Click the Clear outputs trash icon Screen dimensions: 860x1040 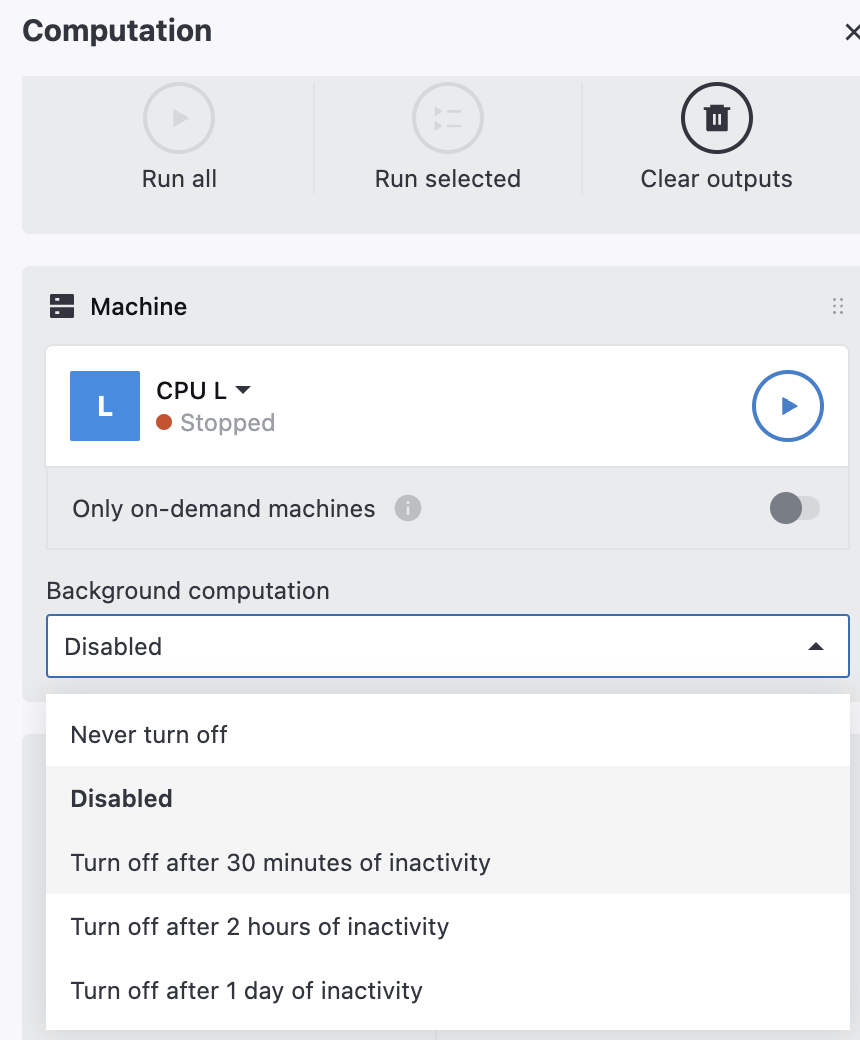[x=716, y=118]
